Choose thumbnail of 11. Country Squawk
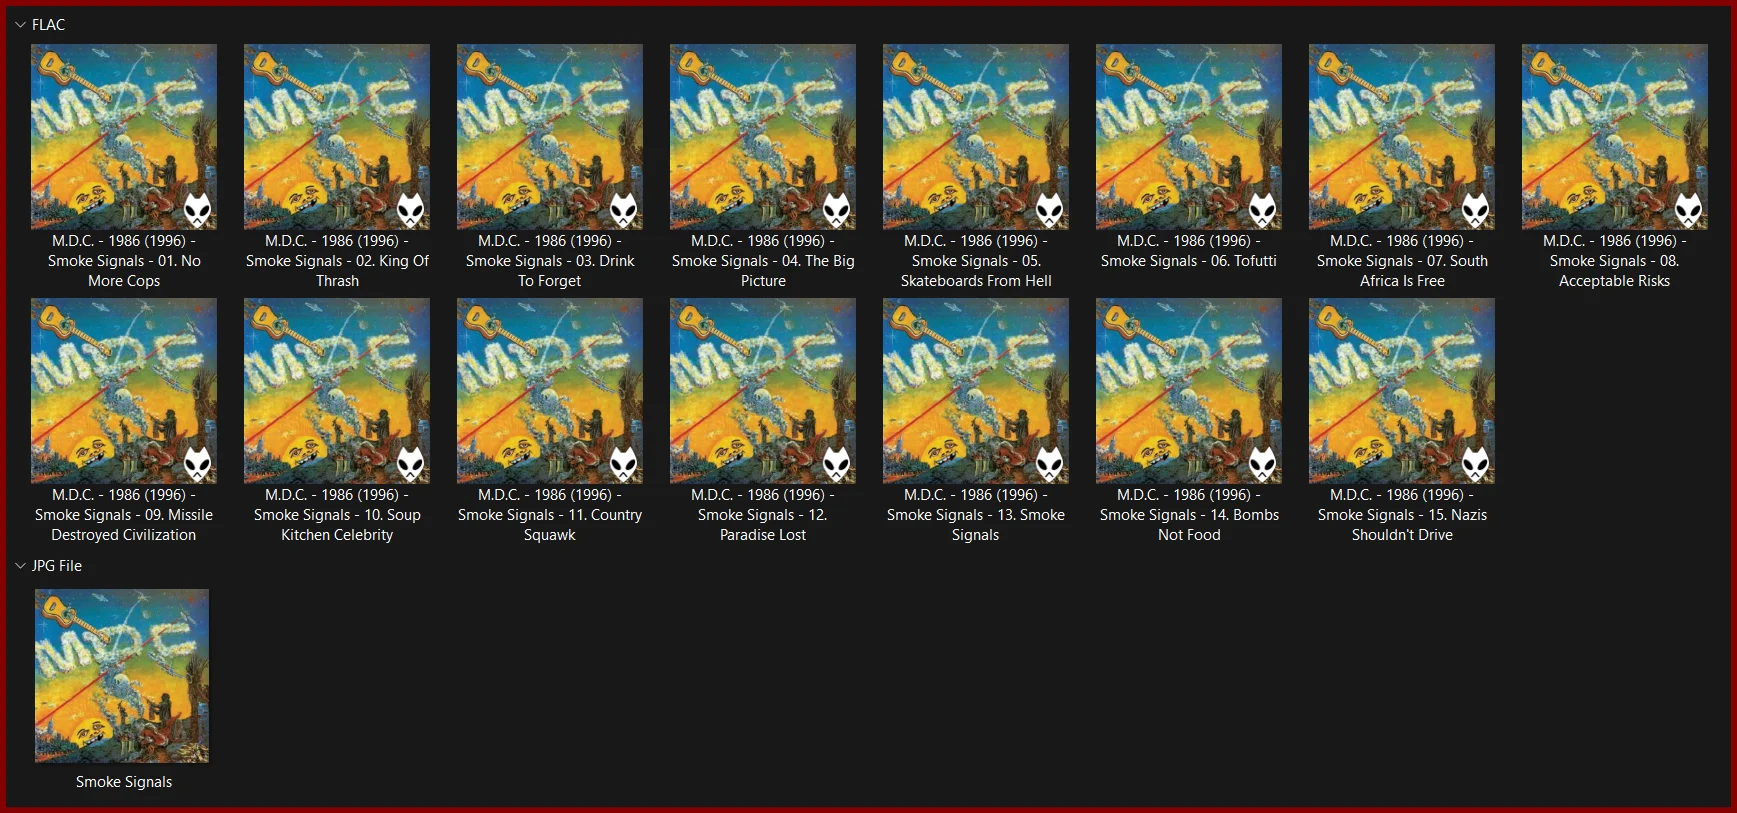Screen dimensions: 1737x813 point(550,391)
